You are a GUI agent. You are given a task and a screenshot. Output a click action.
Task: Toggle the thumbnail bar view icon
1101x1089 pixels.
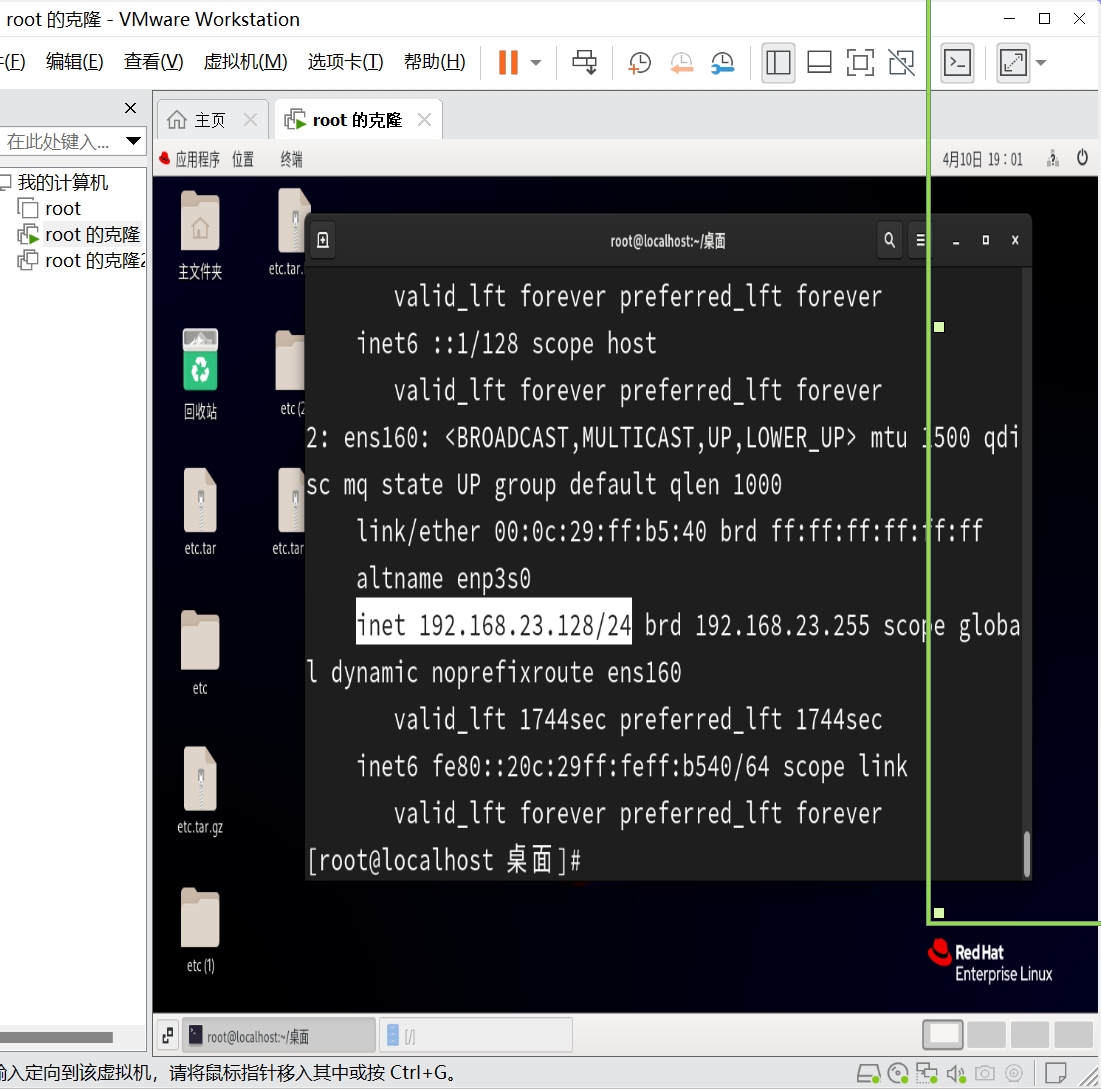819,62
